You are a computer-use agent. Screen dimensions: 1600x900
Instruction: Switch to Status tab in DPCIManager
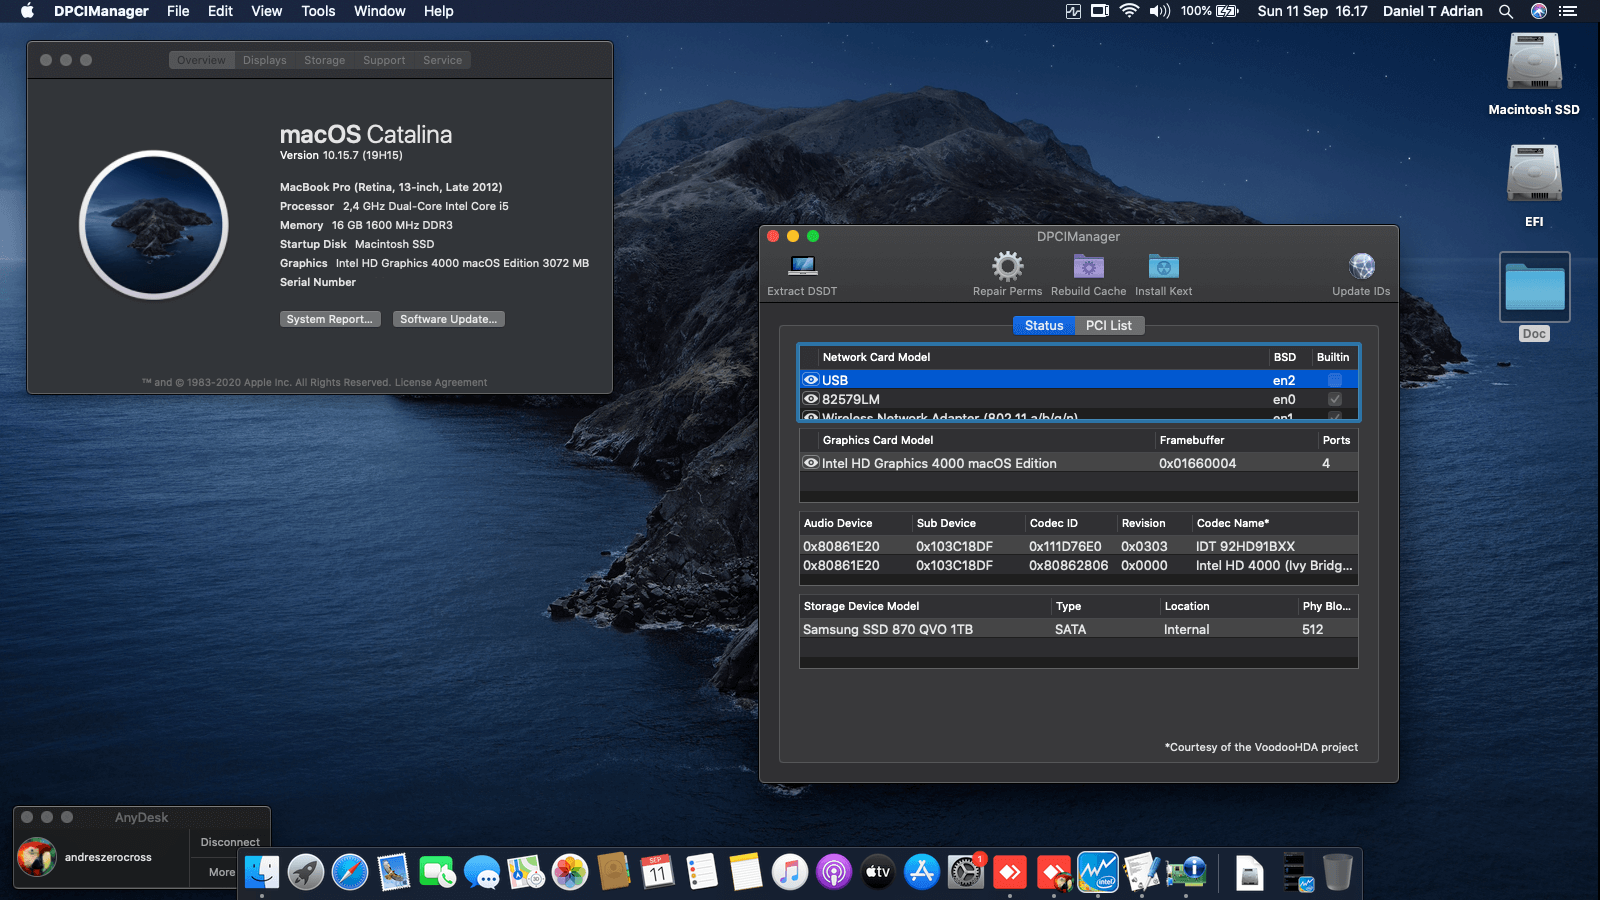[1044, 325]
